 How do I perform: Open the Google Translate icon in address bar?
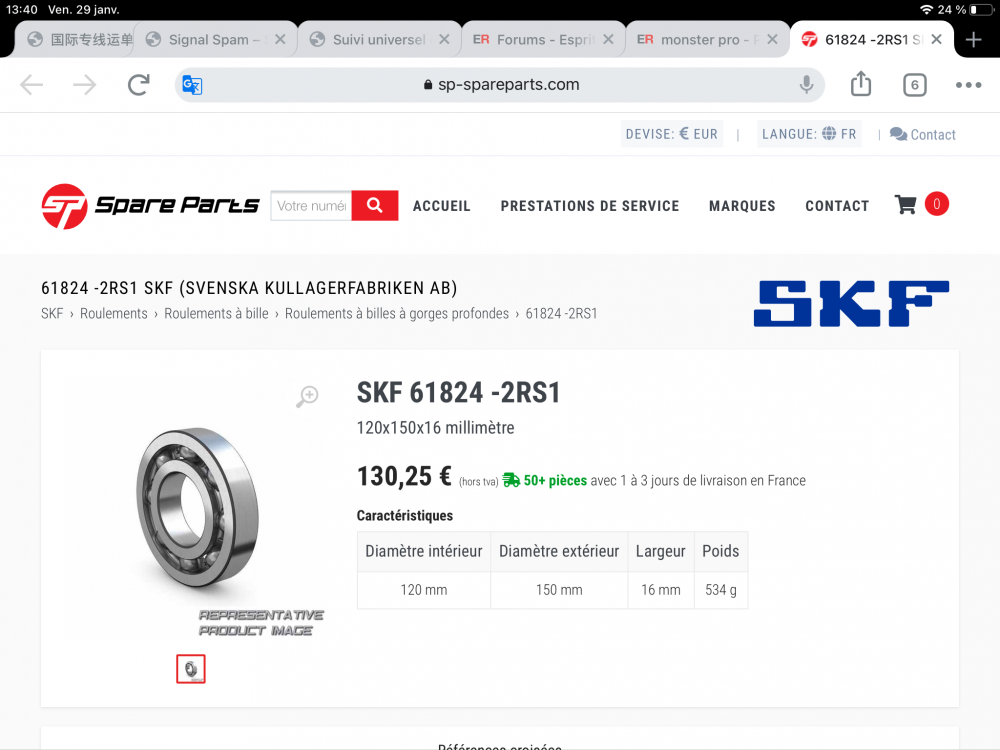click(192, 85)
